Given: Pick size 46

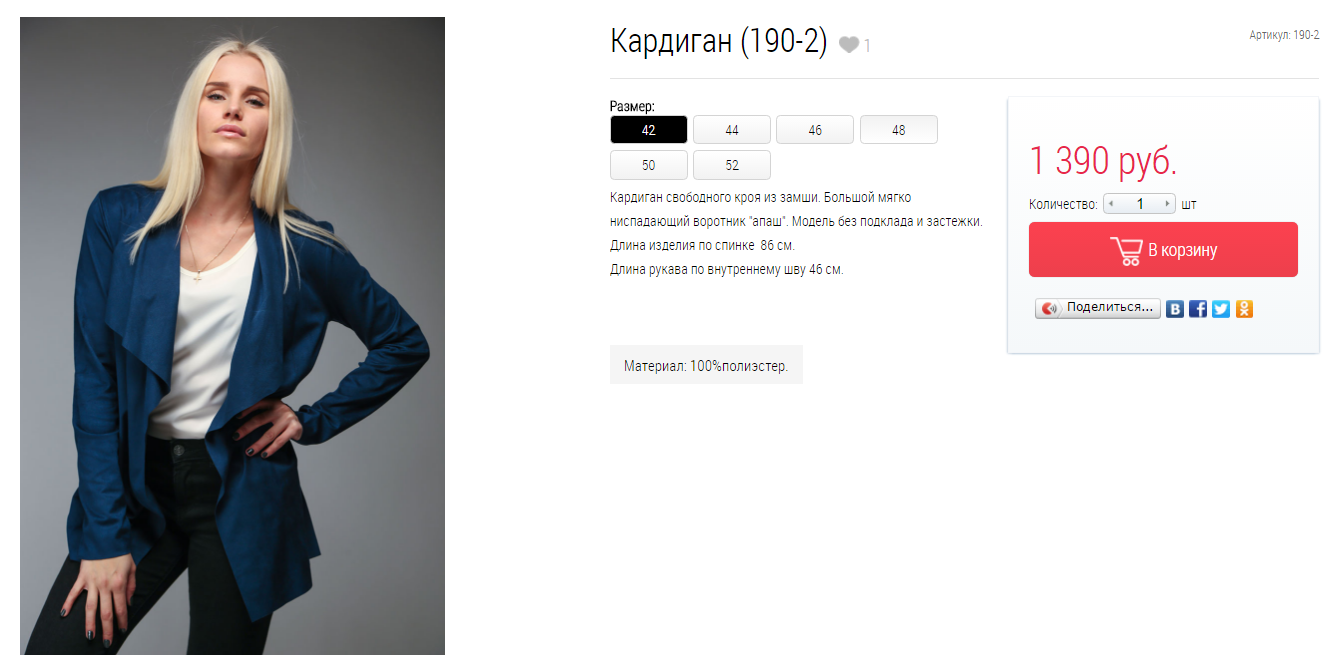Looking at the screenshot, I should (x=815, y=130).
